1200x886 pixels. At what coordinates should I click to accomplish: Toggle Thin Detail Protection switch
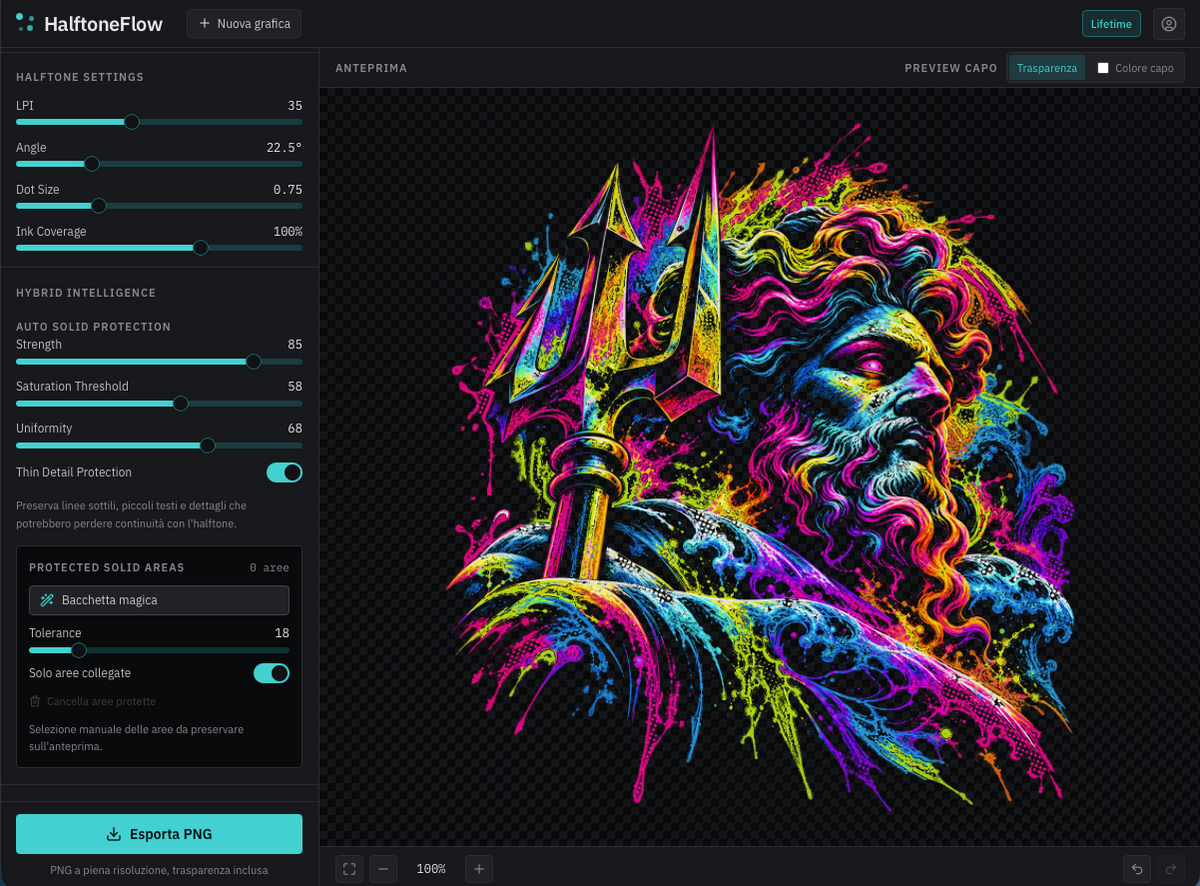tap(284, 472)
